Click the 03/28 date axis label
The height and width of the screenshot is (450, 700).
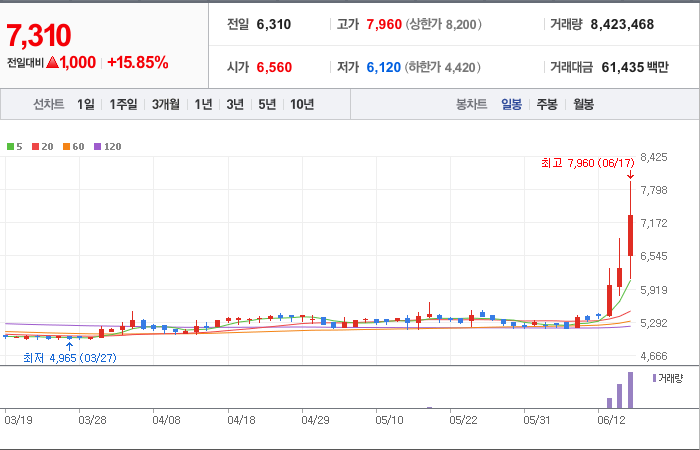click(x=92, y=420)
